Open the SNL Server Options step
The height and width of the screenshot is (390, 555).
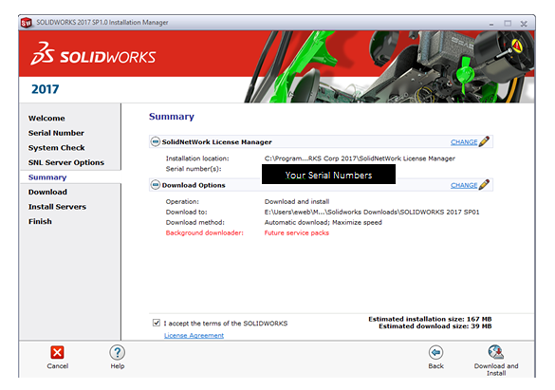pos(66,162)
